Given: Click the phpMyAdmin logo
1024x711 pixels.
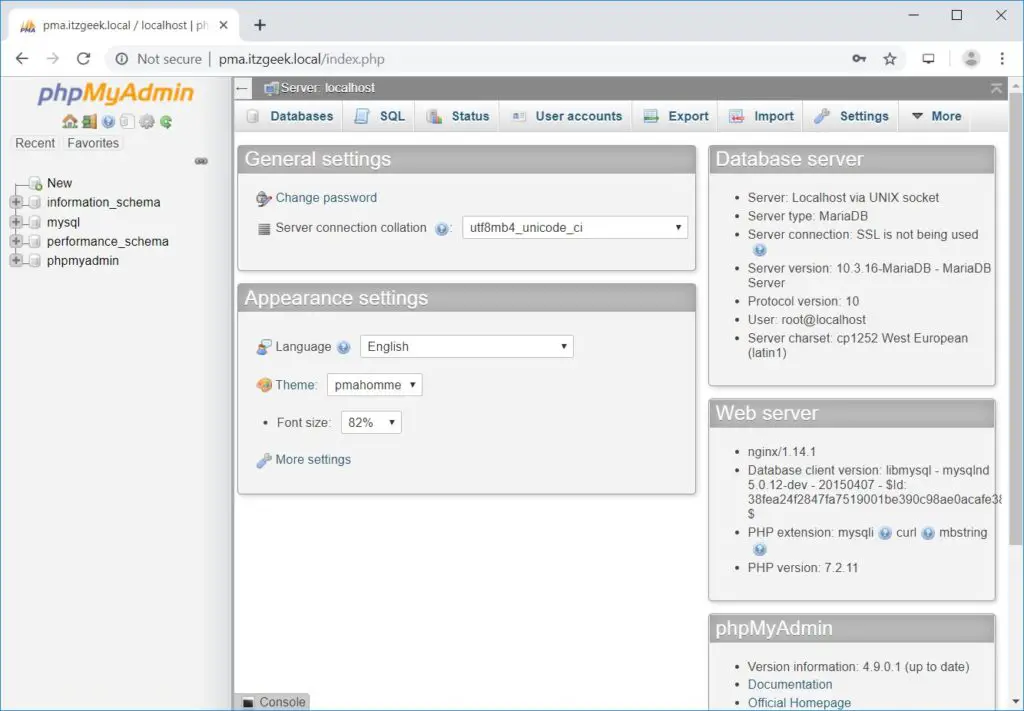Looking at the screenshot, I should 116,93.
